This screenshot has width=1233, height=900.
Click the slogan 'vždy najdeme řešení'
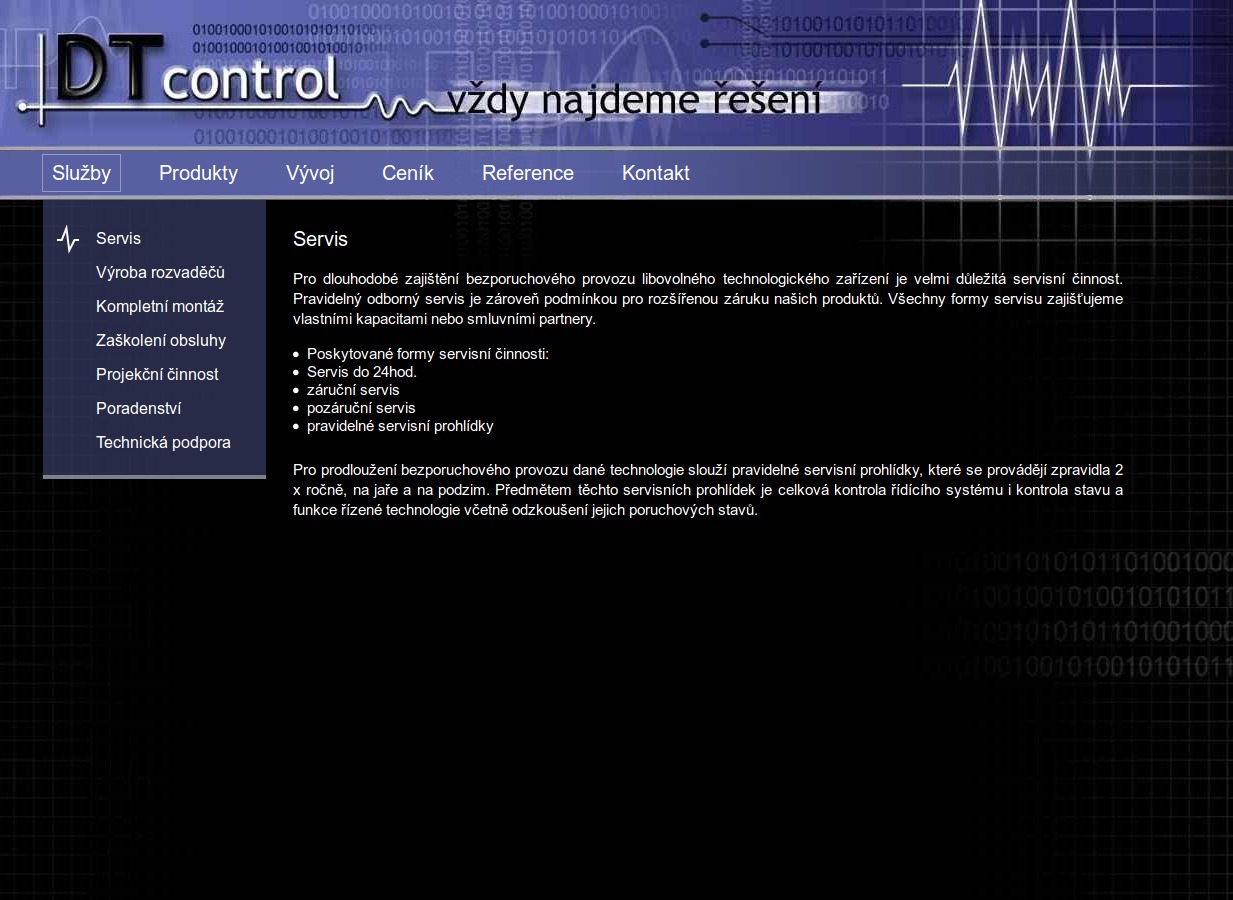(634, 100)
